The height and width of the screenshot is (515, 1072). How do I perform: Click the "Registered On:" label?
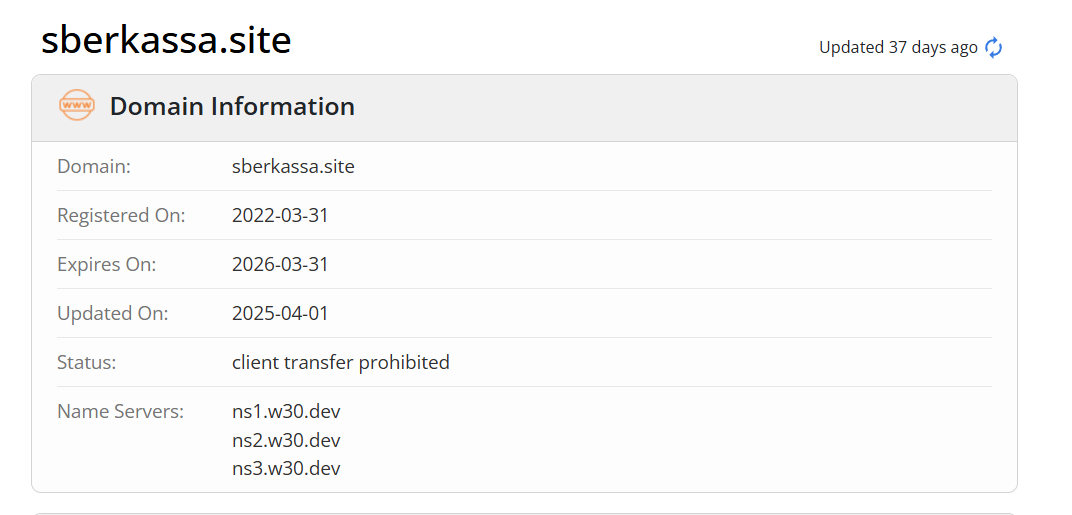[x=121, y=215]
